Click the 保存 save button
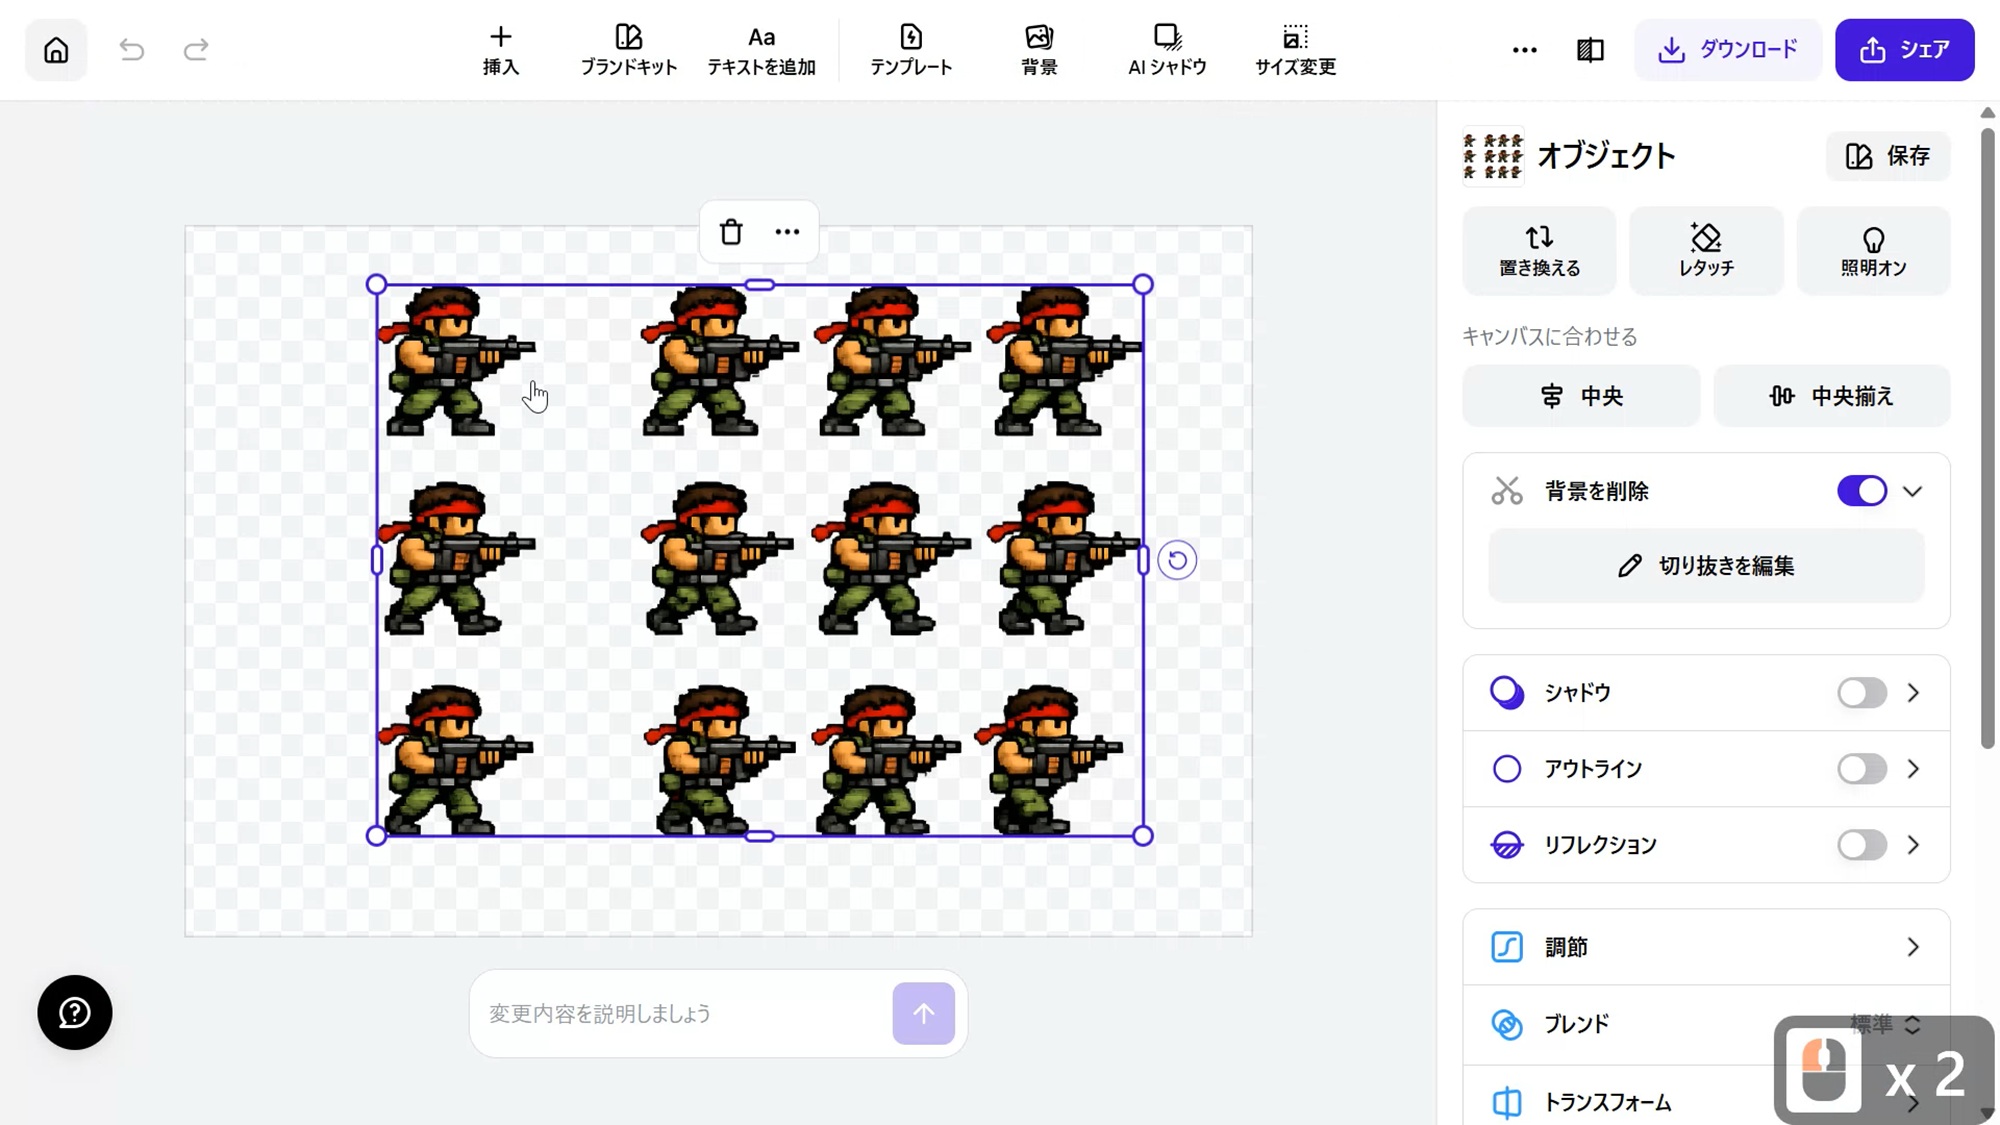The height and width of the screenshot is (1125, 2000). coord(1888,156)
